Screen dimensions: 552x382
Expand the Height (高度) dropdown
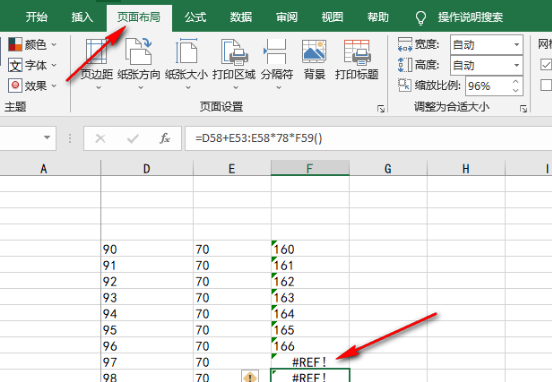pos(516,65)
